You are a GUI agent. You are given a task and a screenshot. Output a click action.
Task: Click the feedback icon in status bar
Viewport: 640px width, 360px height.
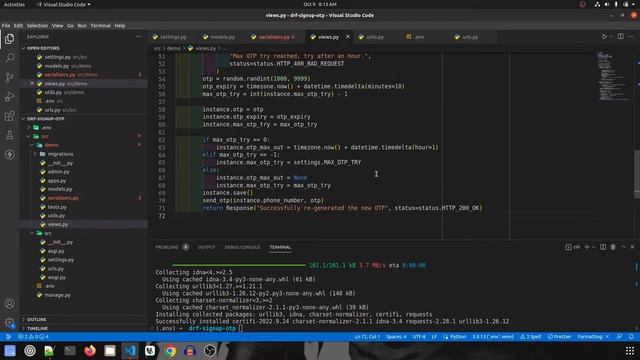pyautogui.click(x=620, y=337)
